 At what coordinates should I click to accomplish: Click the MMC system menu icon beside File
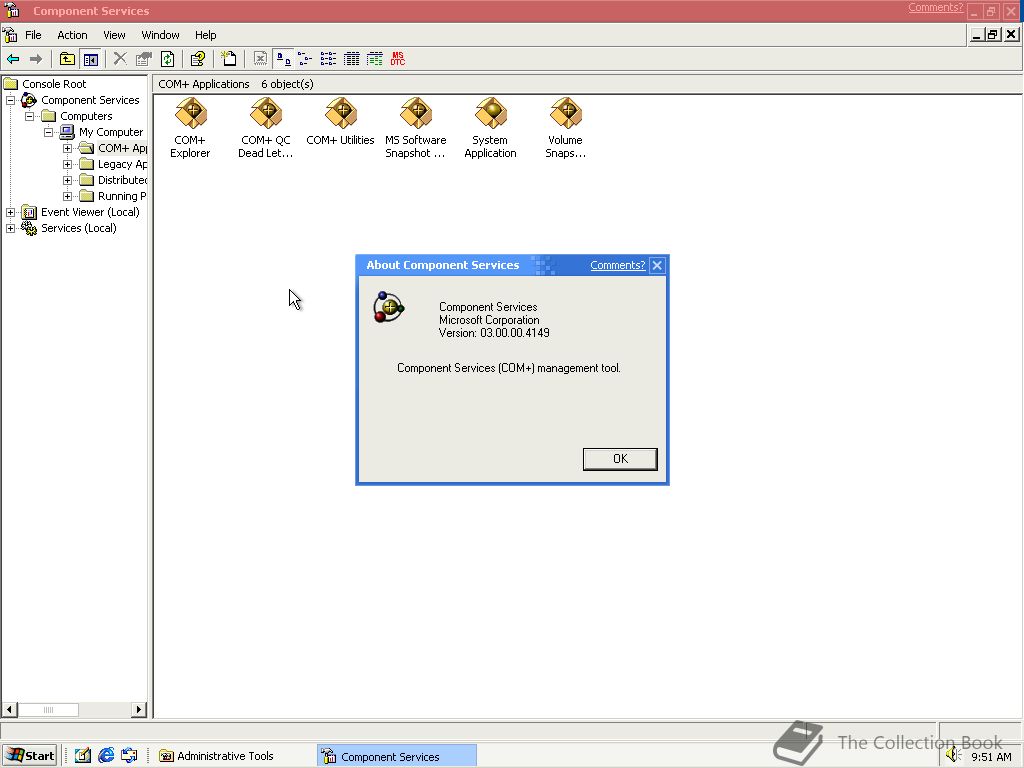coord(10,35)
